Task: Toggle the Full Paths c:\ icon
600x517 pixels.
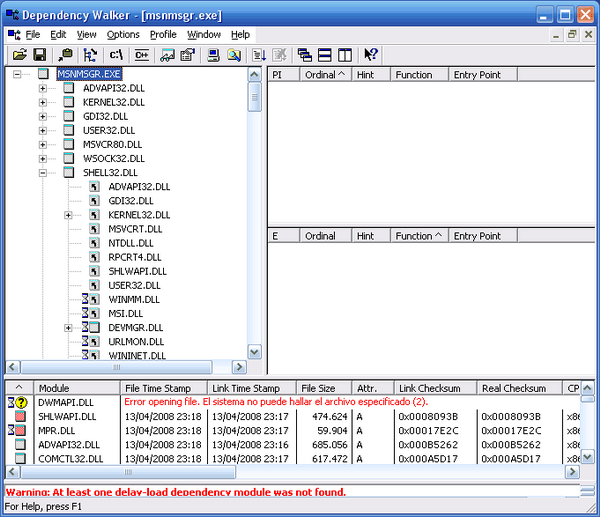Action: click(116, 55)
